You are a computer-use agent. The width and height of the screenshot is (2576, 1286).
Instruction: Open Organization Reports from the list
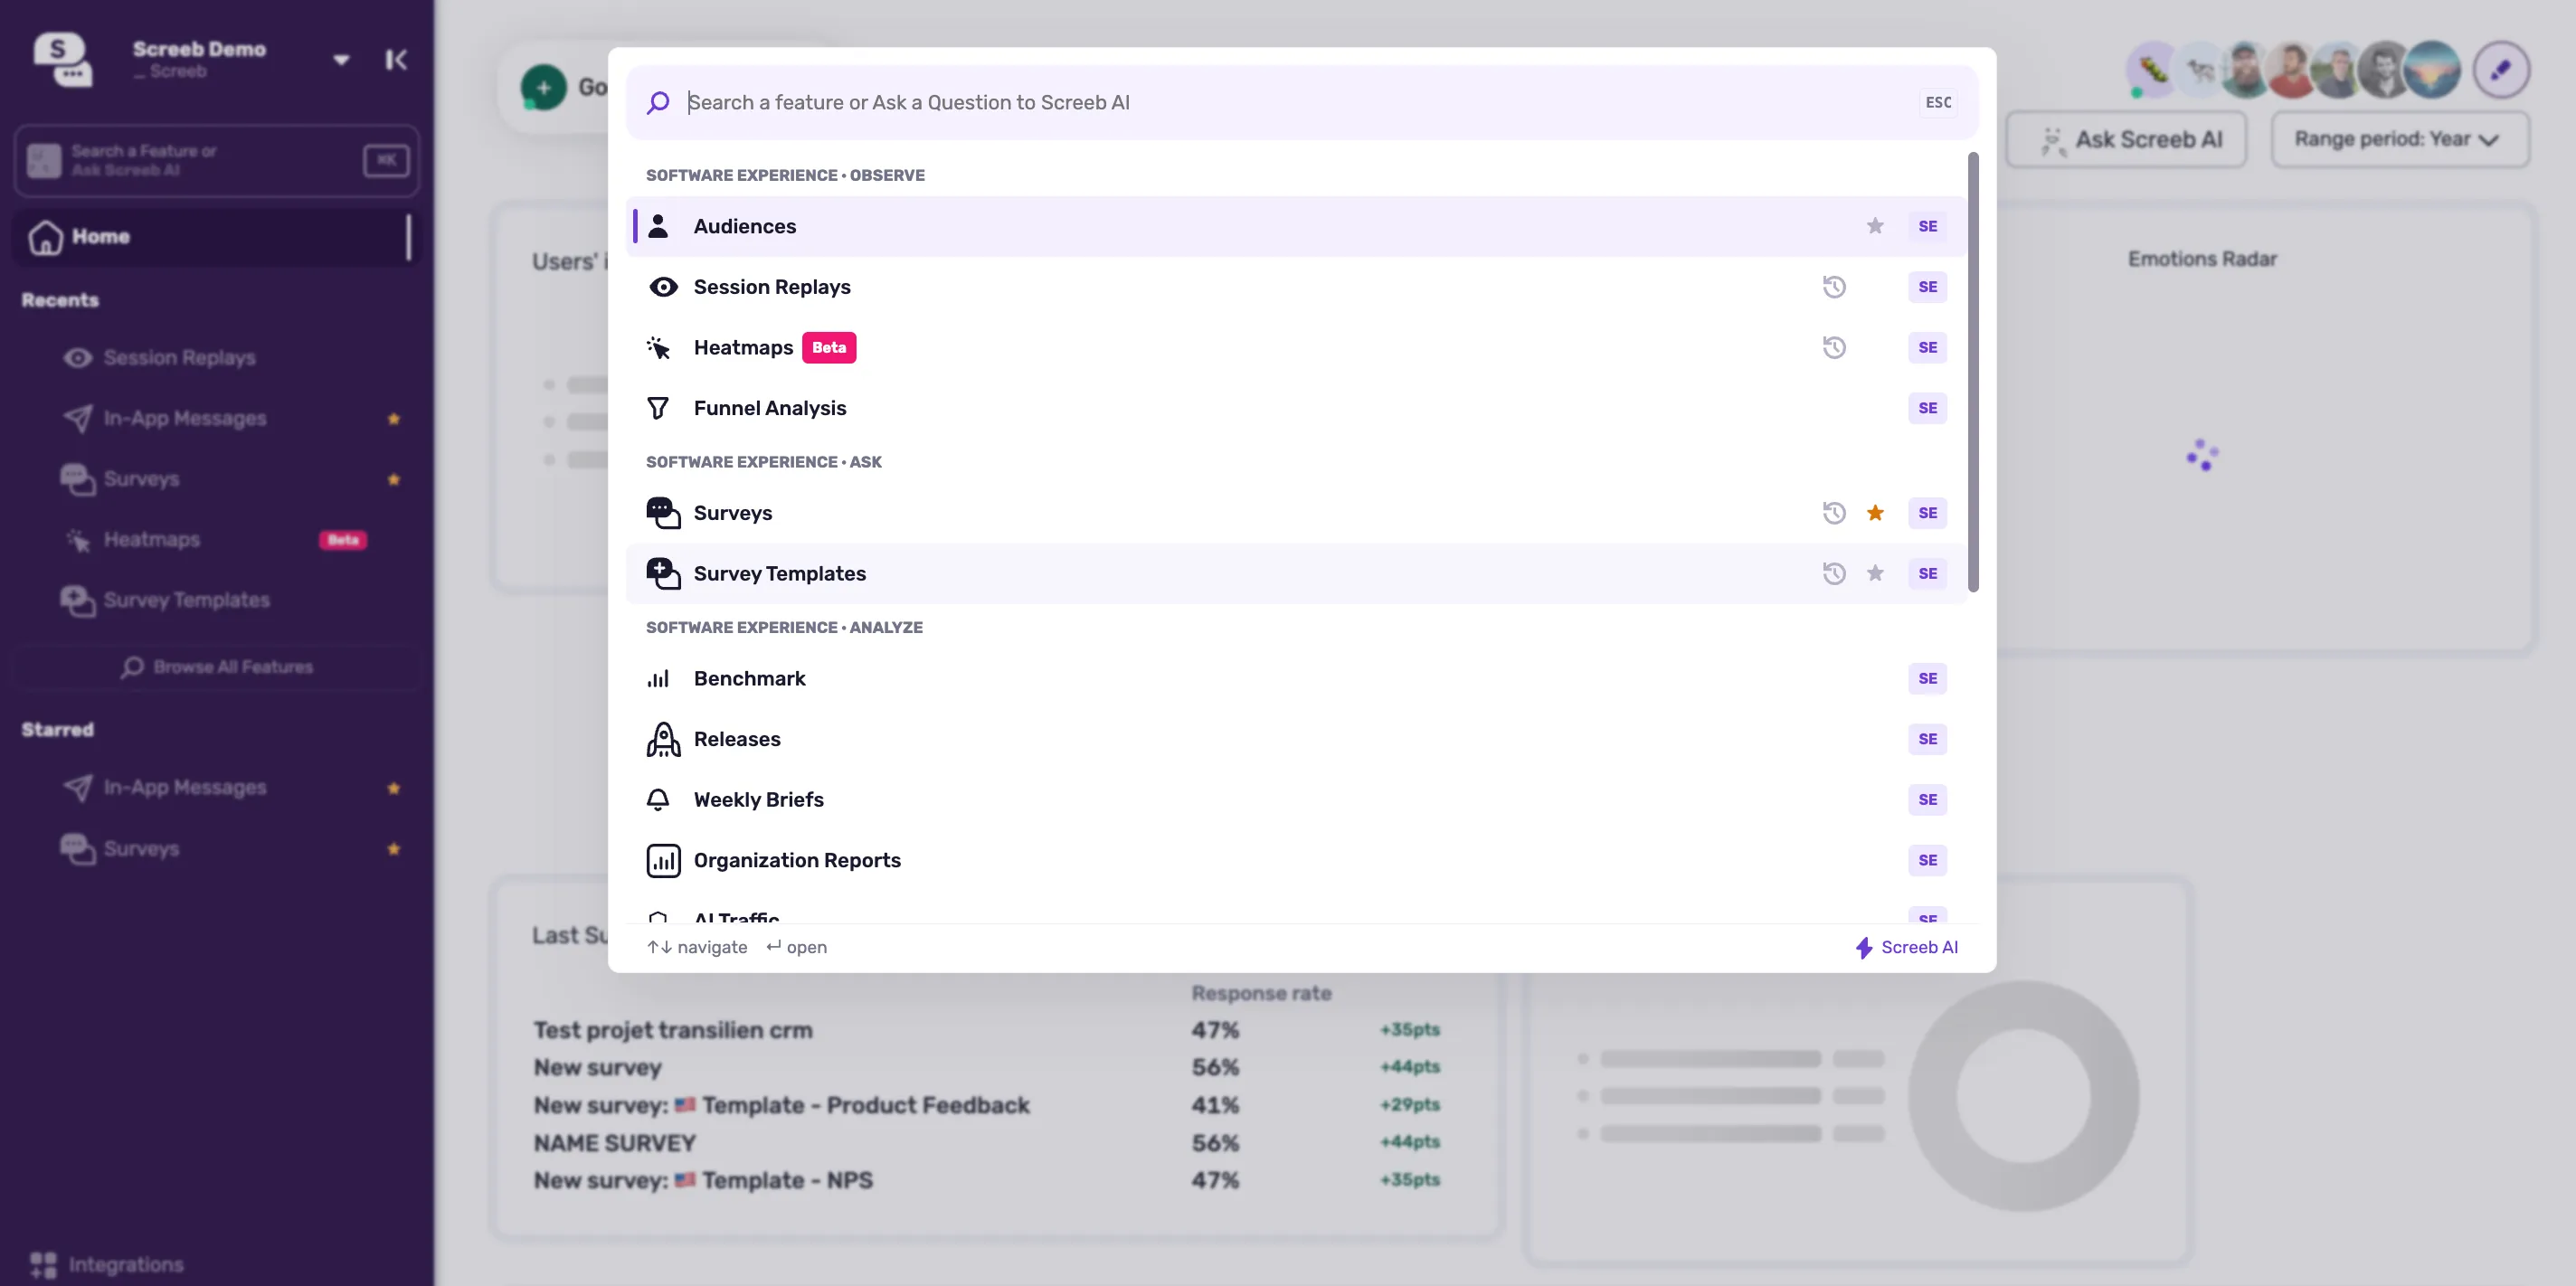tap(1296, 860)
